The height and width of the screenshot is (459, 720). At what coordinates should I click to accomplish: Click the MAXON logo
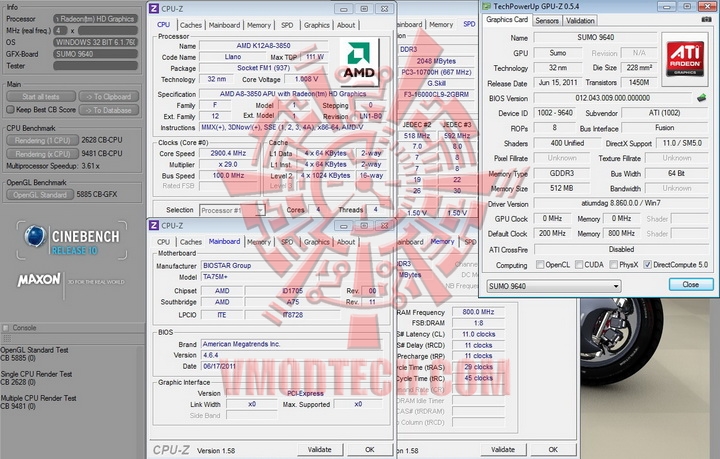click(x=39, y=280)
